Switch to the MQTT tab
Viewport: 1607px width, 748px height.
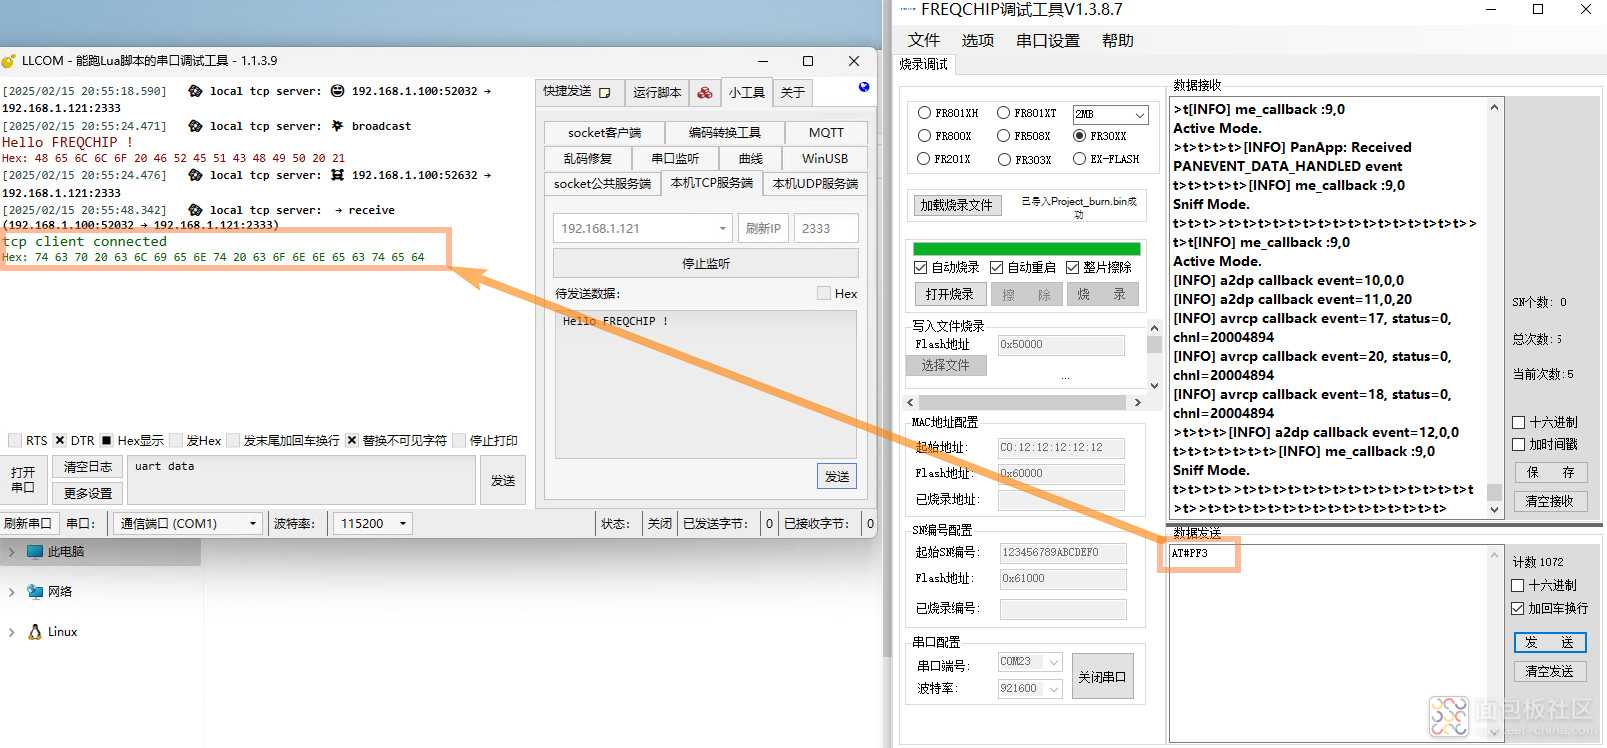click(x=826, y=132)
